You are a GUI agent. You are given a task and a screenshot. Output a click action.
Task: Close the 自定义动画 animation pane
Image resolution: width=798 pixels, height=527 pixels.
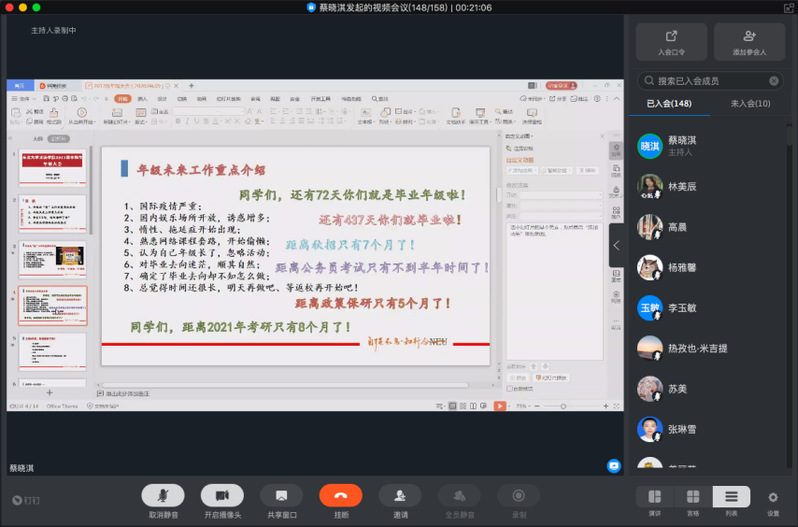[x=602, y=136]
